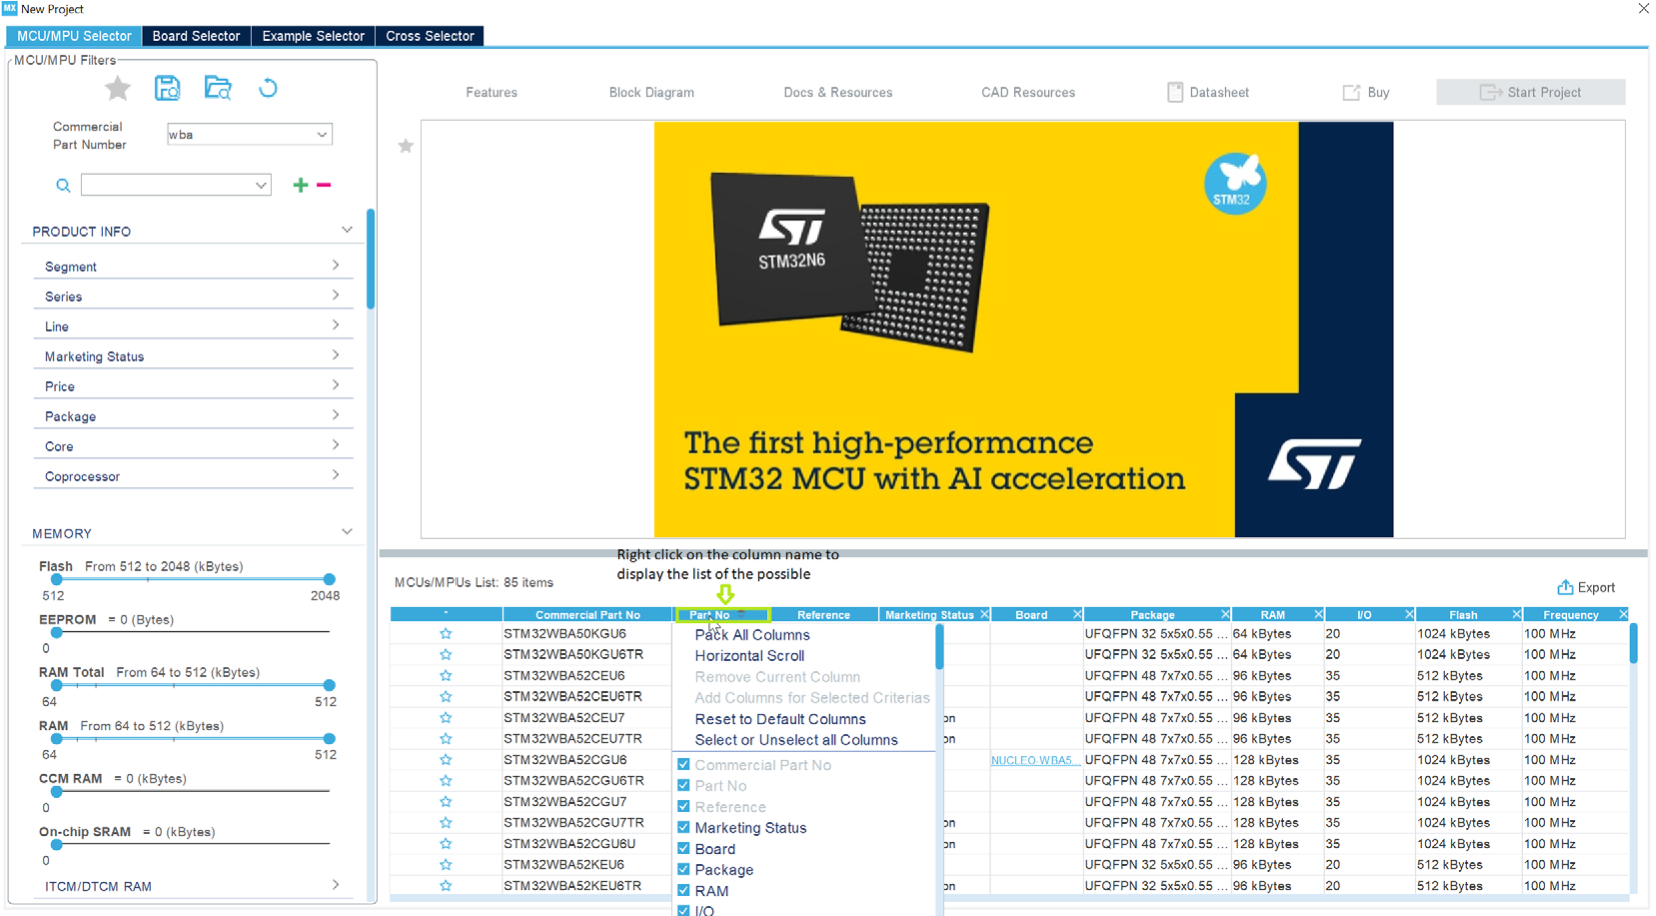Open the Docs & Resources view
Screen dimensions: 1656x916
coord(838,92)
